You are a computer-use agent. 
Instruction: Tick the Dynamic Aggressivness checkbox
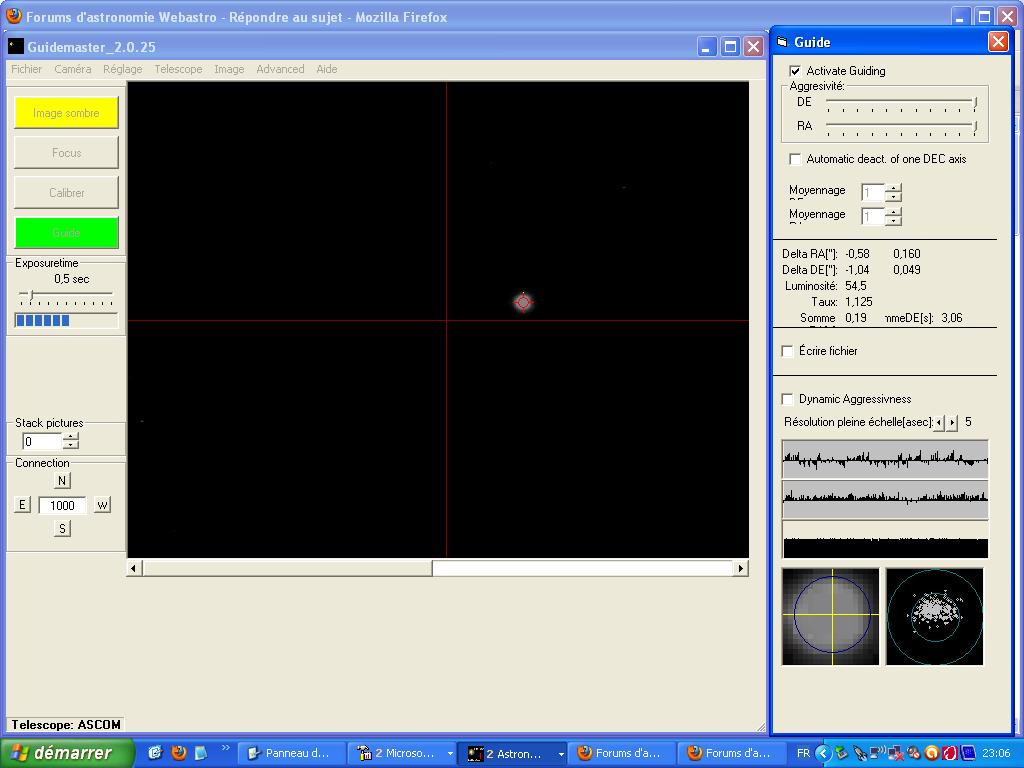[x=788, y=399]
